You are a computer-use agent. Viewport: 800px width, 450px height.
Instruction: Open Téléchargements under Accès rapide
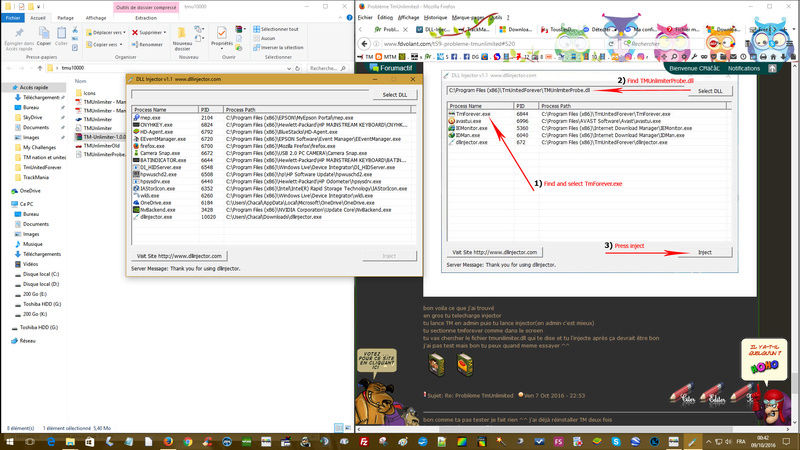(39, 97)
